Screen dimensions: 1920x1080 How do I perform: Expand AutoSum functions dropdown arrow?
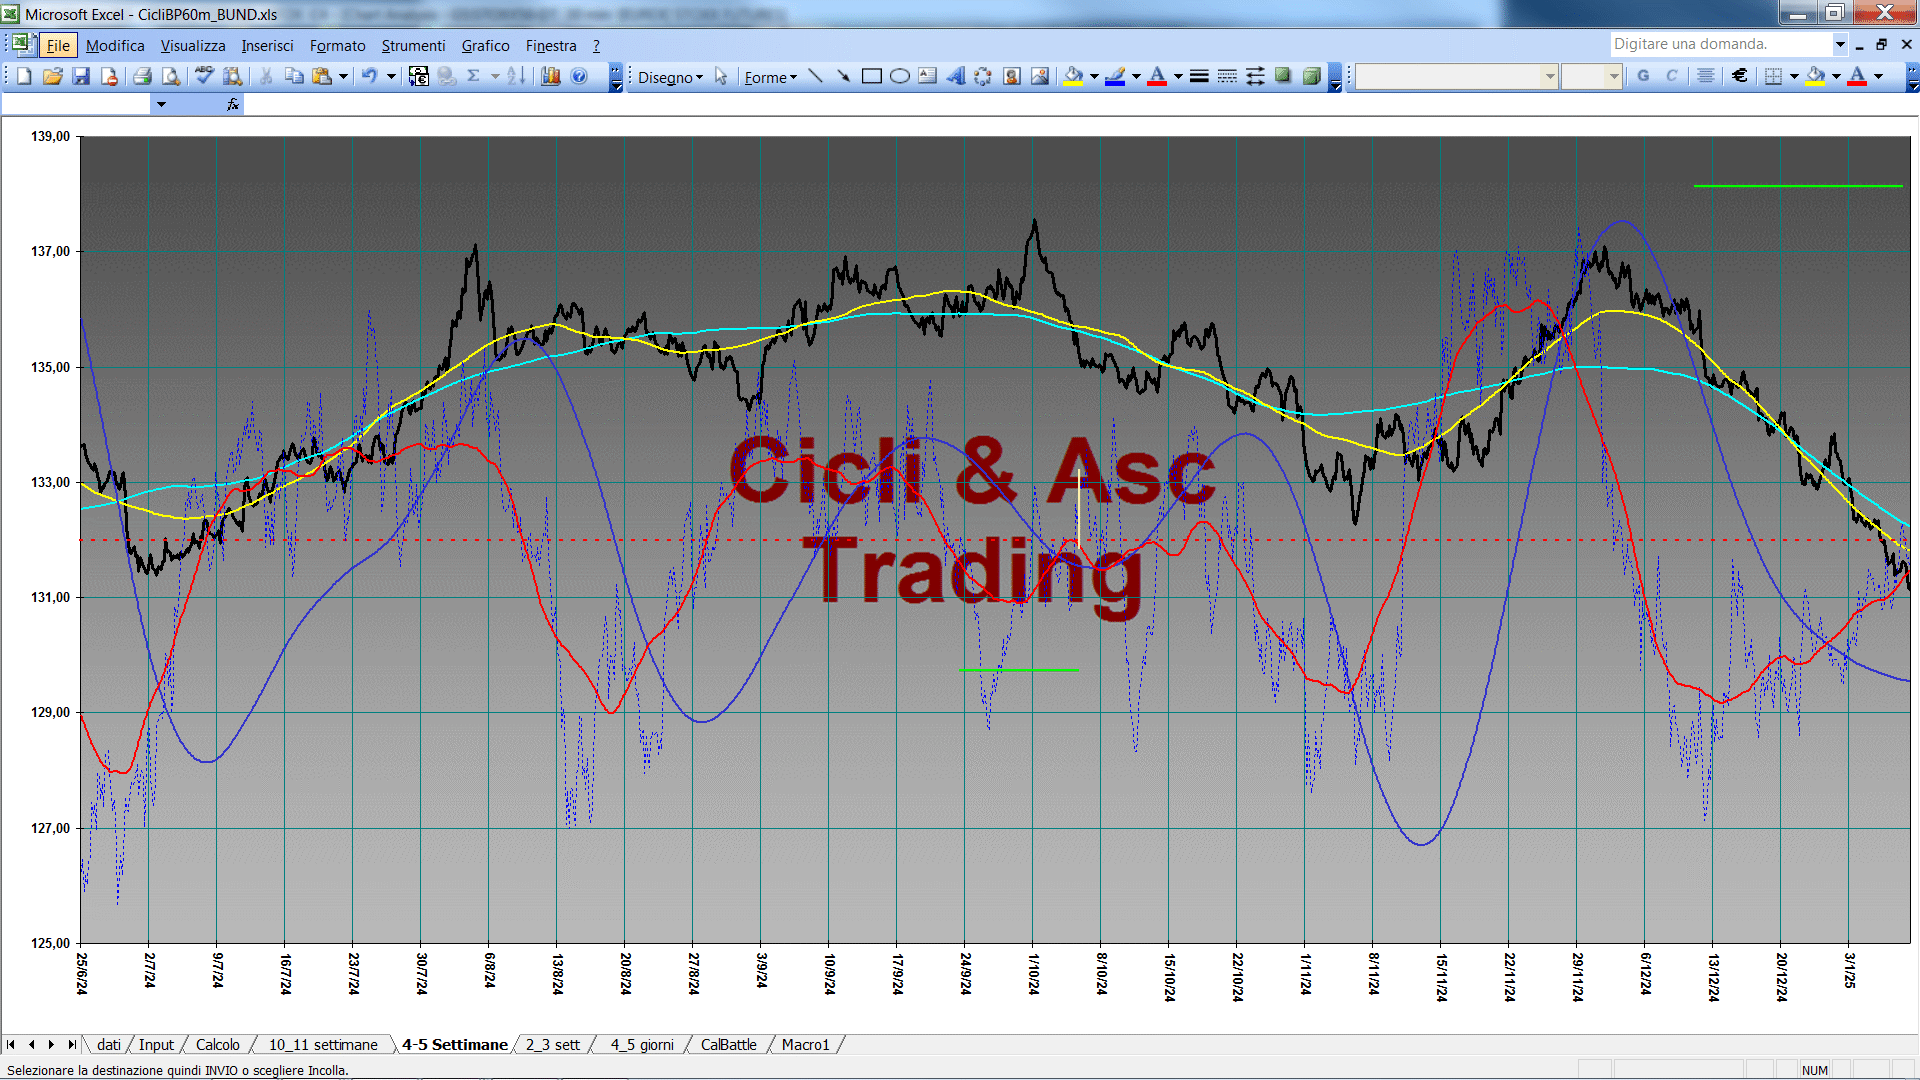coord(495,76)
